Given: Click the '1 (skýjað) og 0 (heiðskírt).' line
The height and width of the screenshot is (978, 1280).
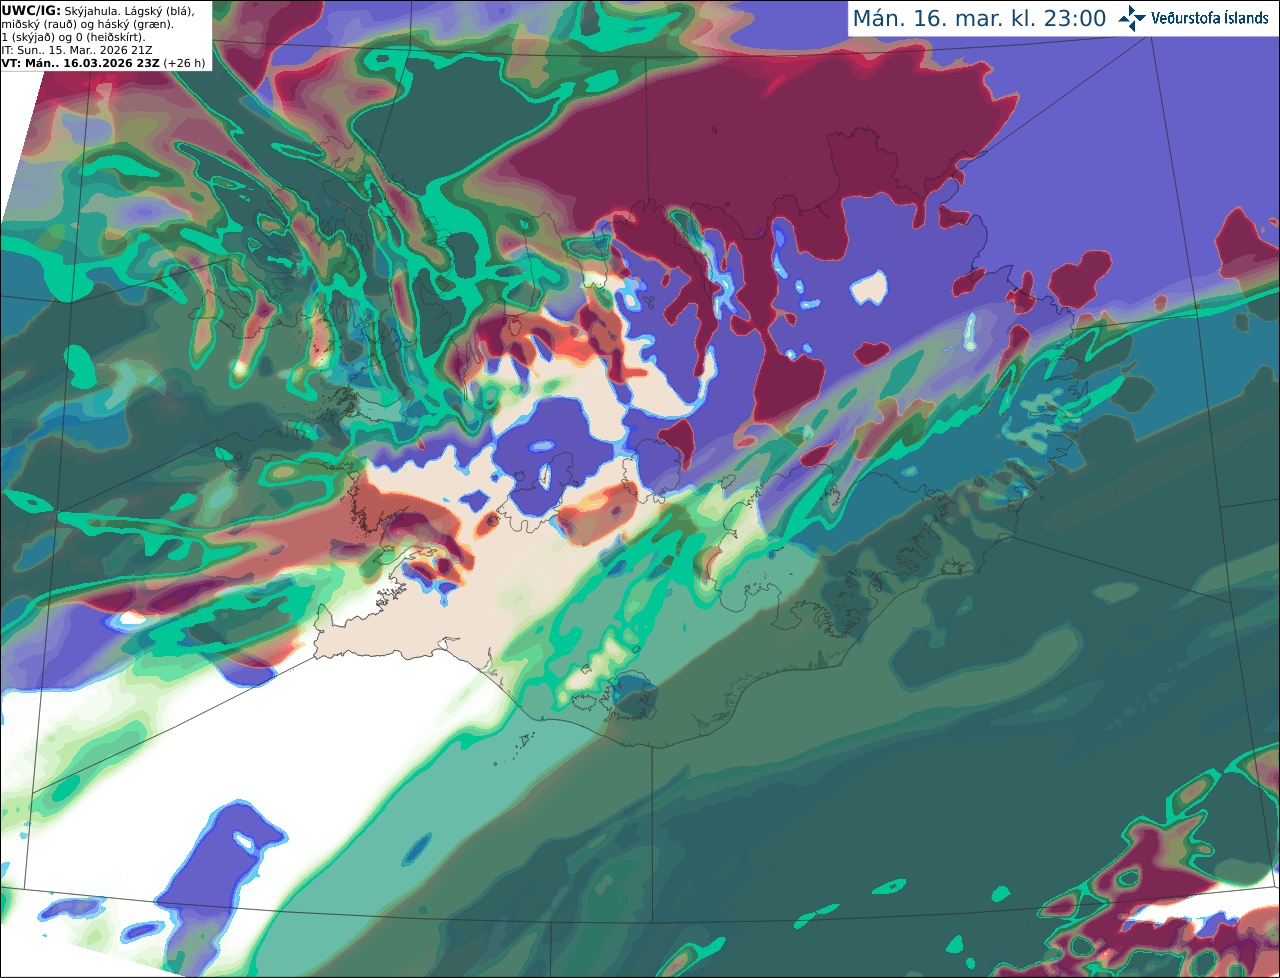Looking at the screenshot, I should click(74, 36).
